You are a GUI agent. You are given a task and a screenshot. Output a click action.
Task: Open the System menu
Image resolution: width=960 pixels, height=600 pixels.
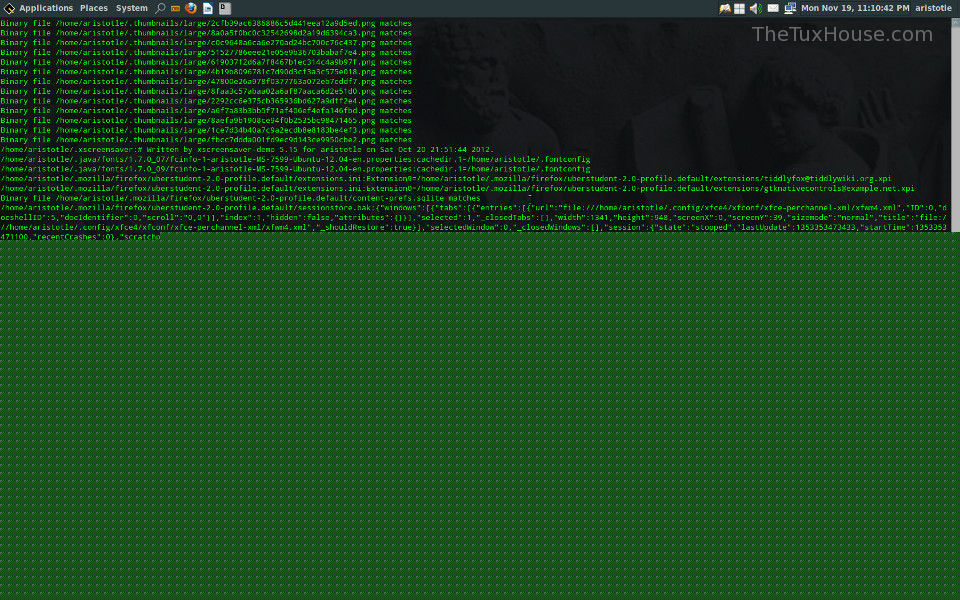pyautogui.click(x=131, y=8)
